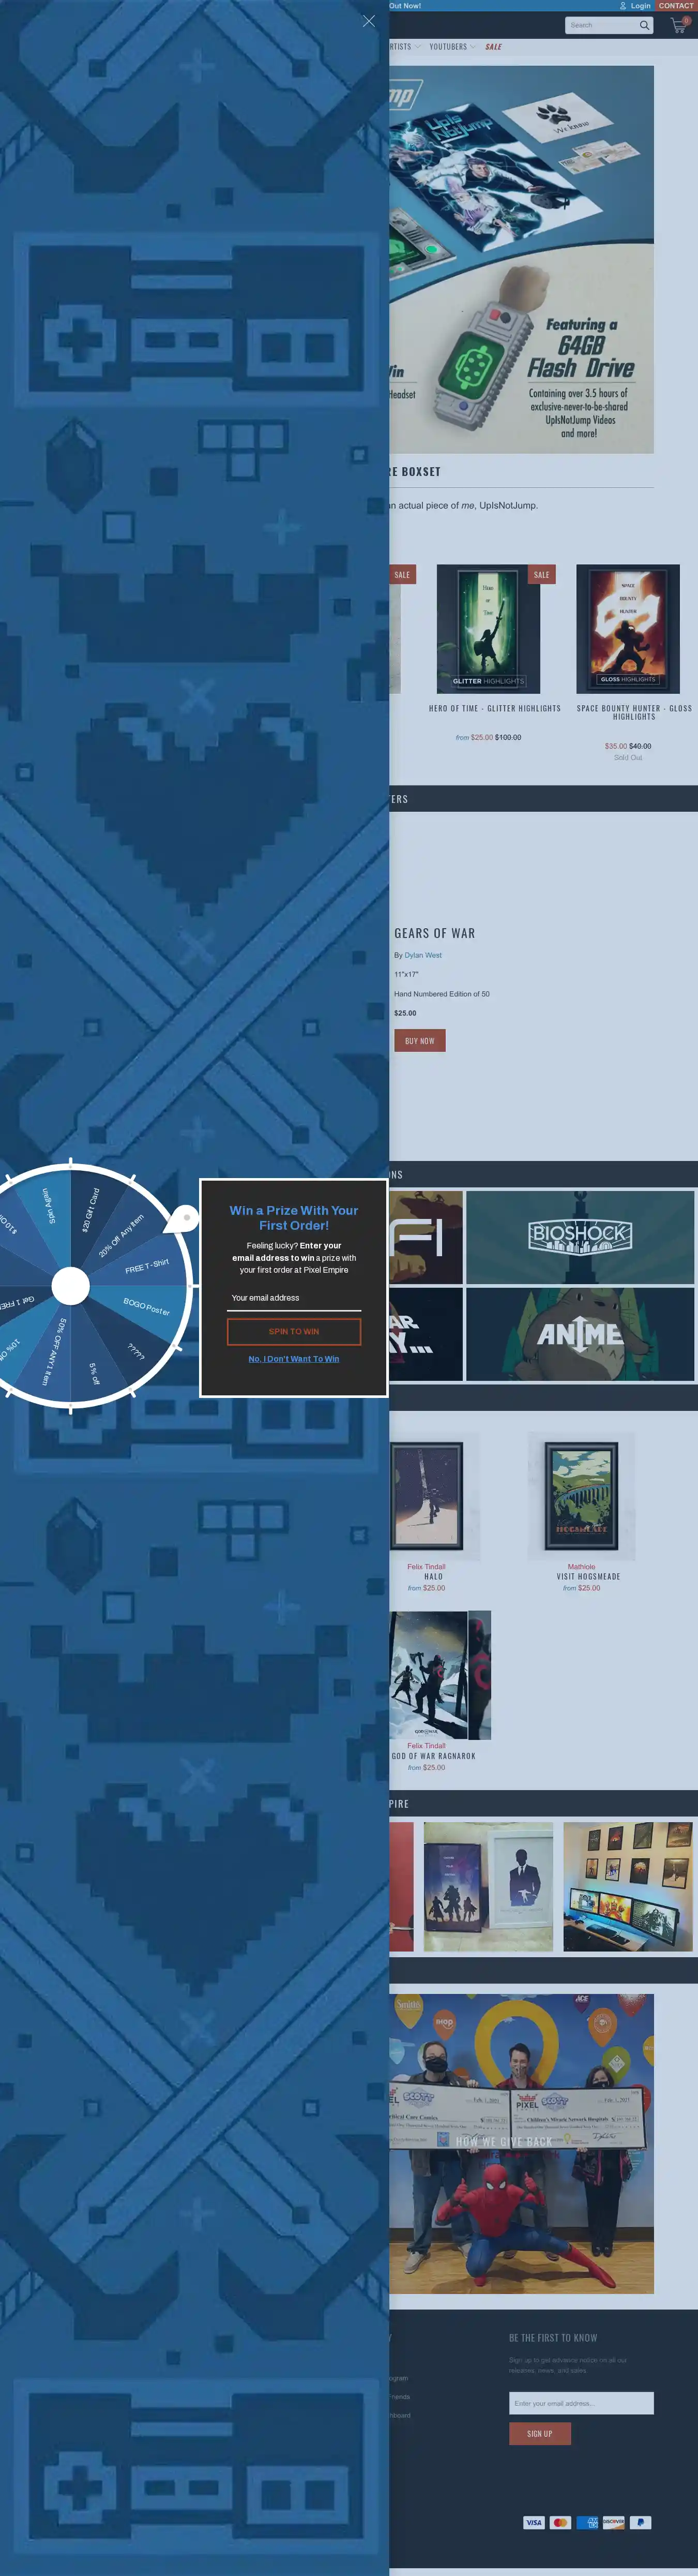Focus the popup email address field

click(293, 1298)
